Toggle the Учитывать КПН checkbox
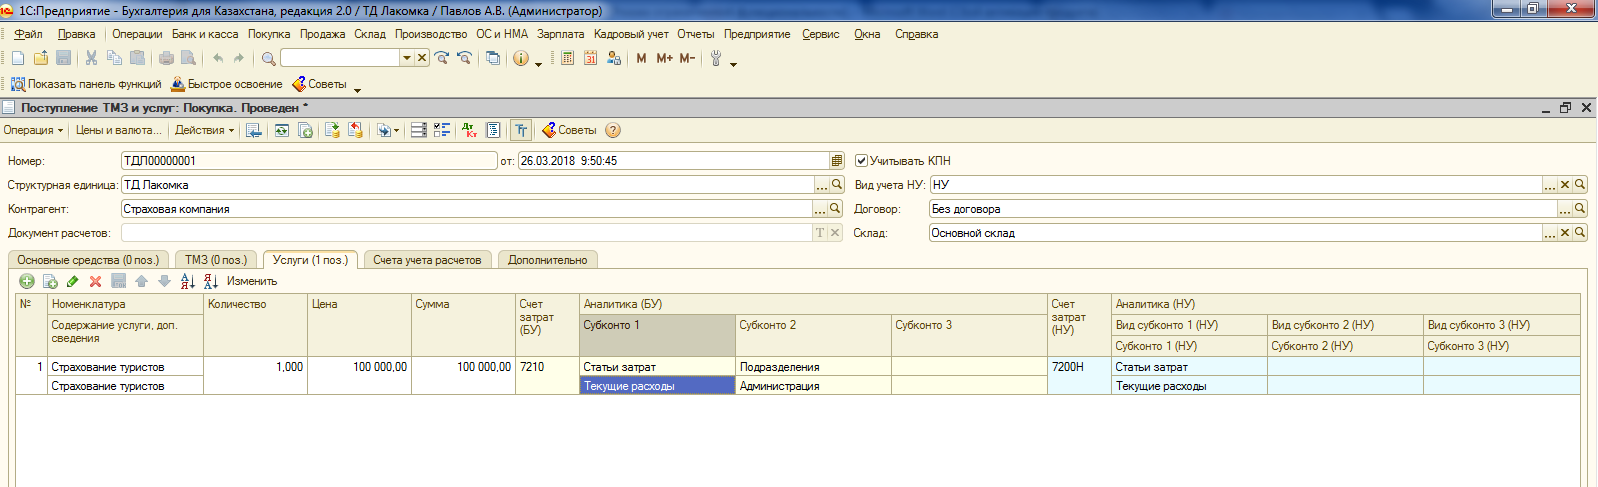This screenshot has height=487, width=1598. [861, 160]
